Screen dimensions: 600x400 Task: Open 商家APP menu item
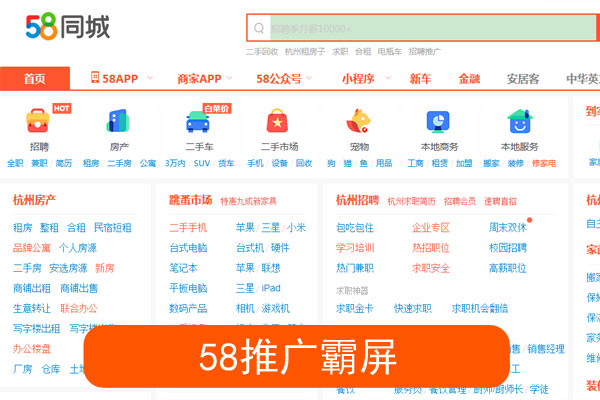tap(199, 79)
